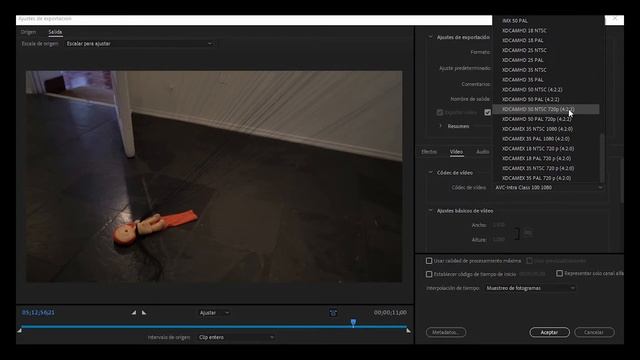Confirm export with Aceptar
The width and height of the screenshot is (640, 360).
(549, 332)
